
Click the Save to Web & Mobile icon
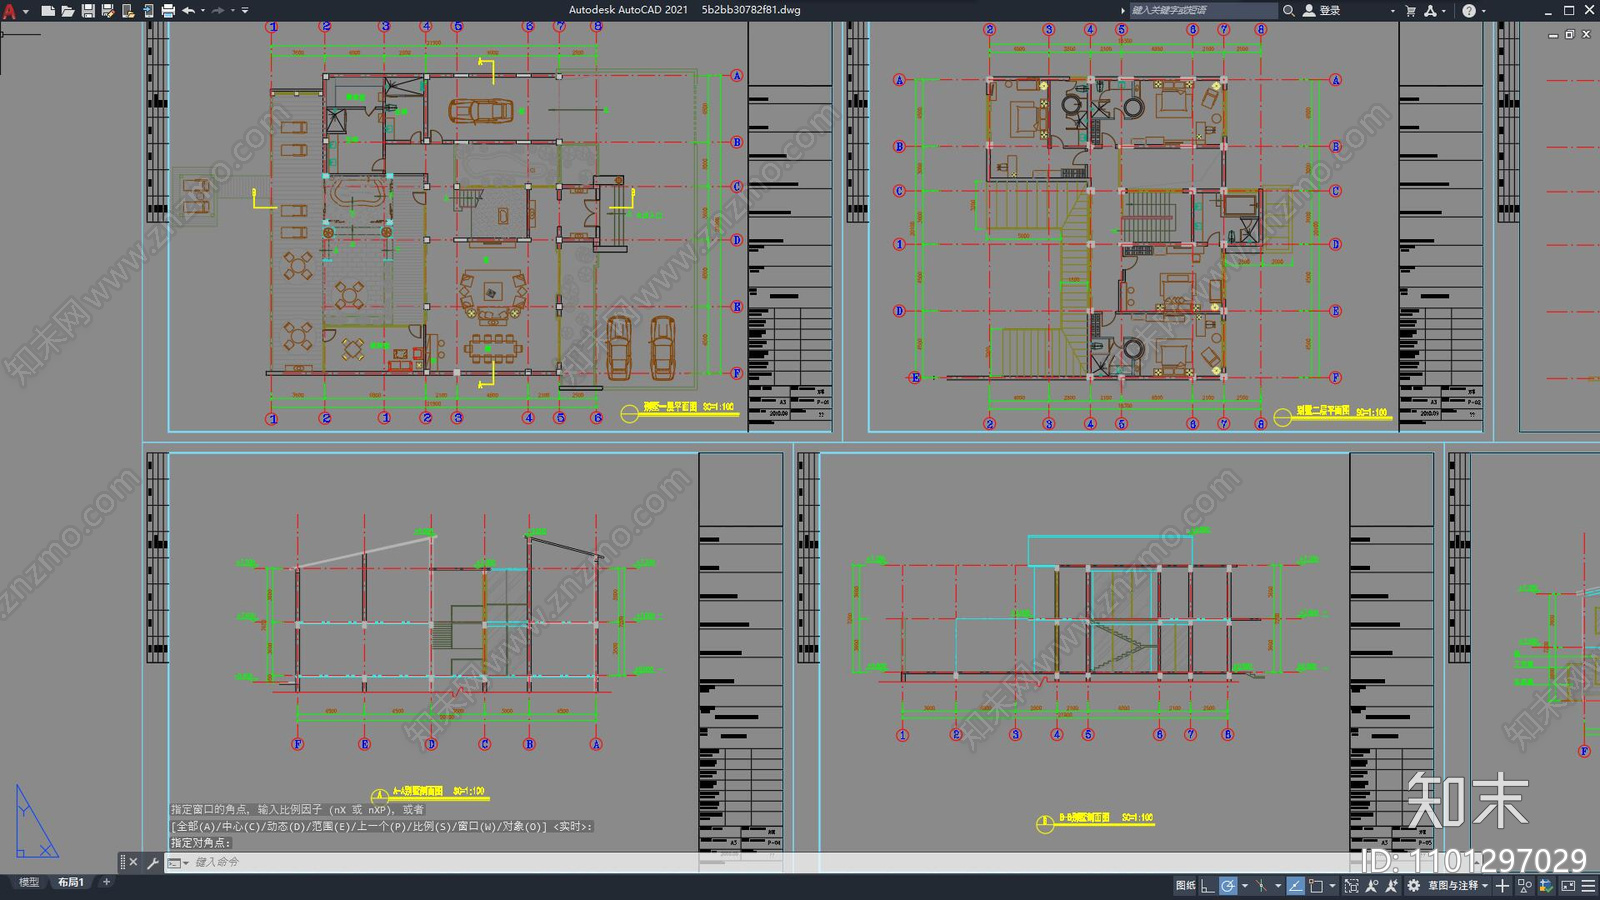[x=148, y=11]
